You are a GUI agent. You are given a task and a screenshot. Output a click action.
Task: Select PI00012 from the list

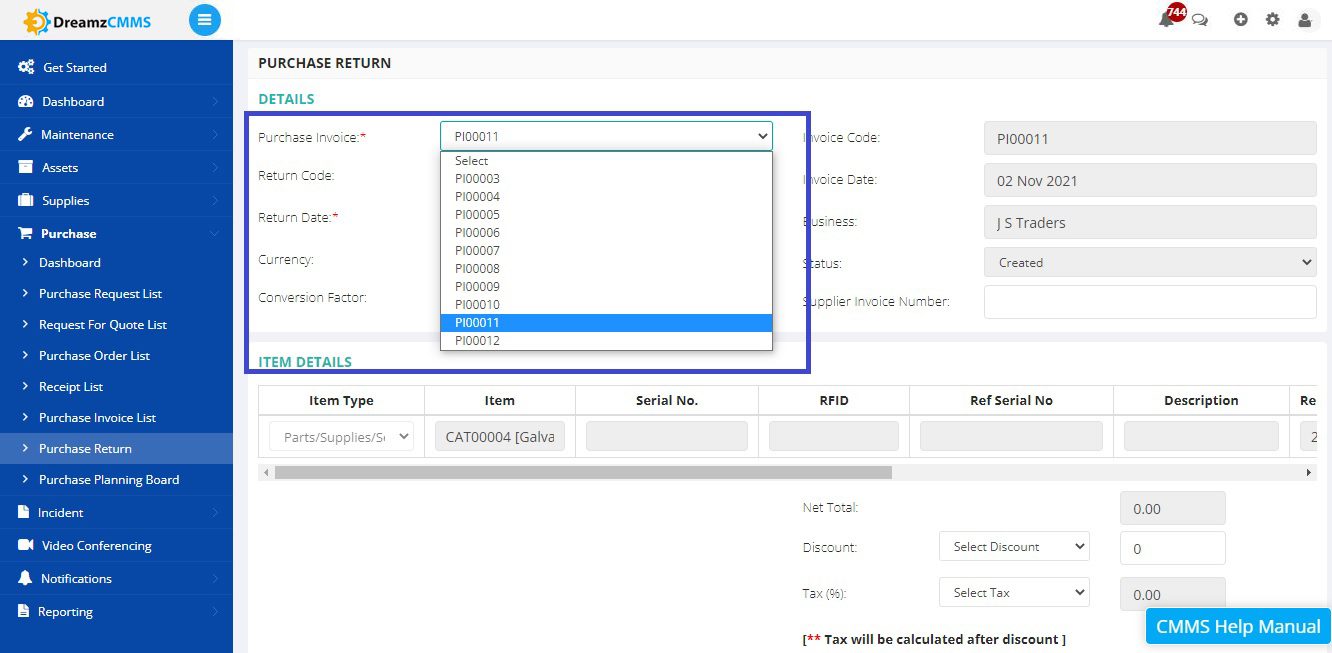(606, 340)
